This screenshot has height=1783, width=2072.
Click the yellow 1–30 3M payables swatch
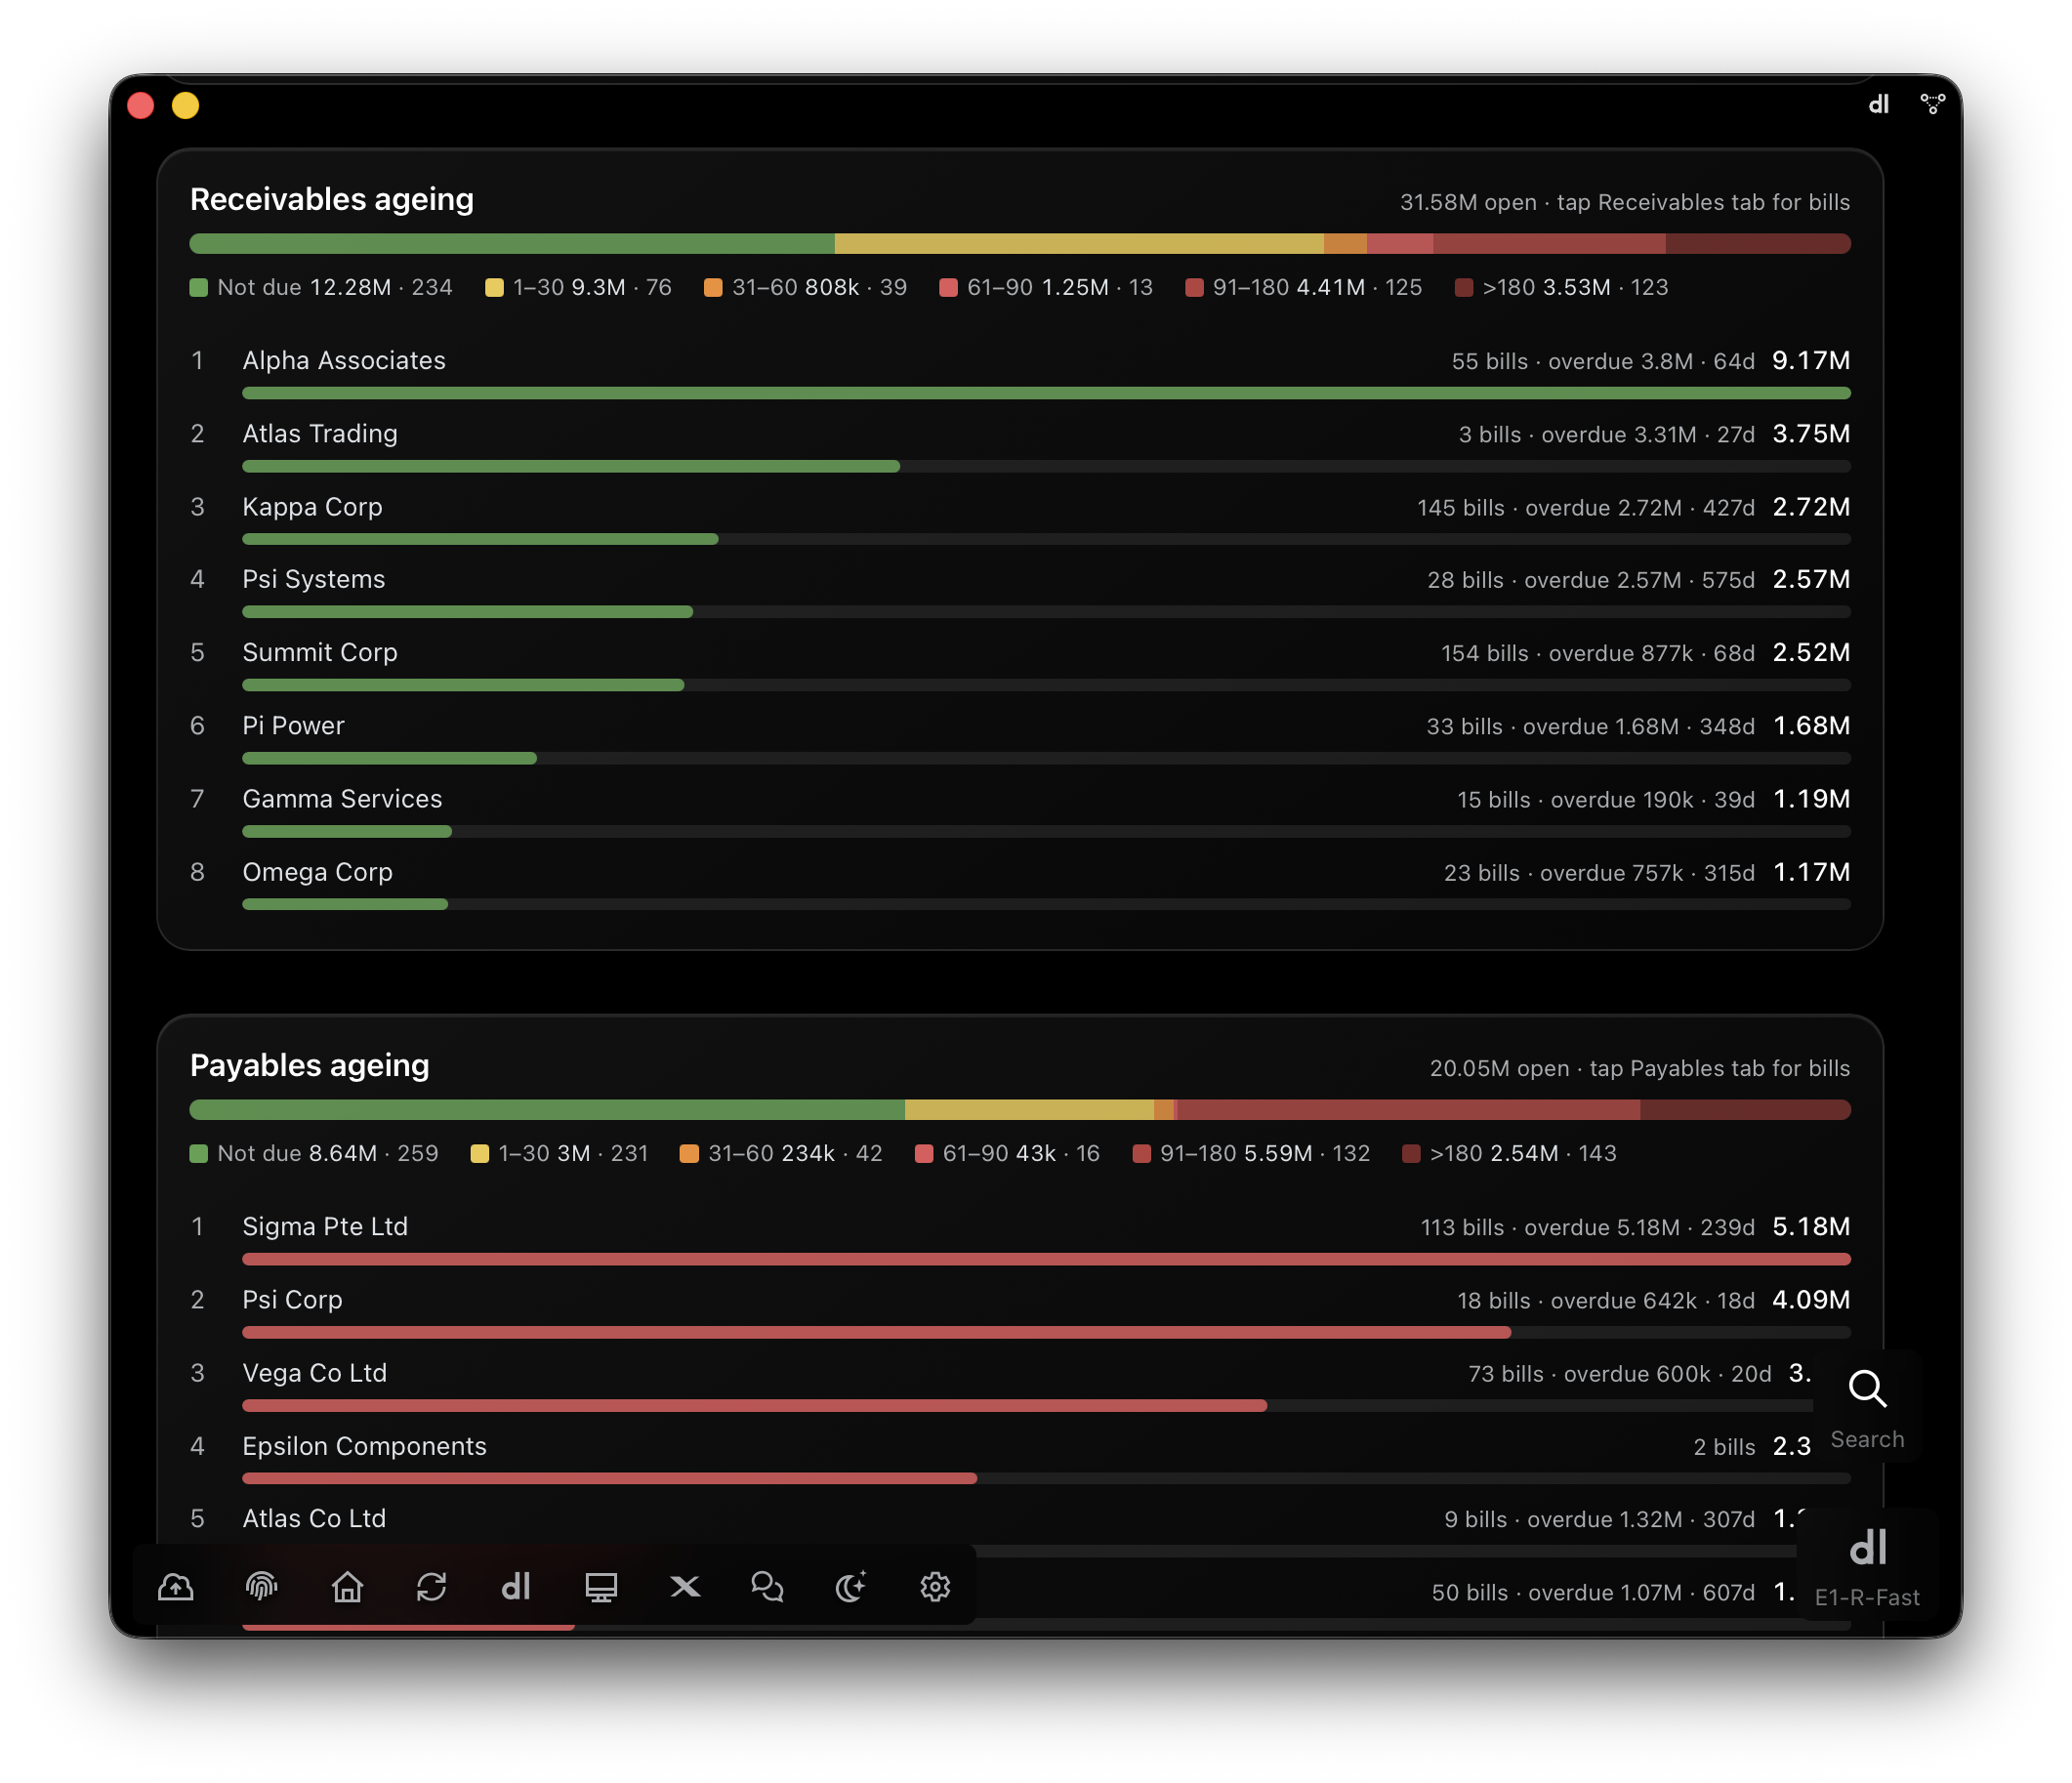point(480,1154)
